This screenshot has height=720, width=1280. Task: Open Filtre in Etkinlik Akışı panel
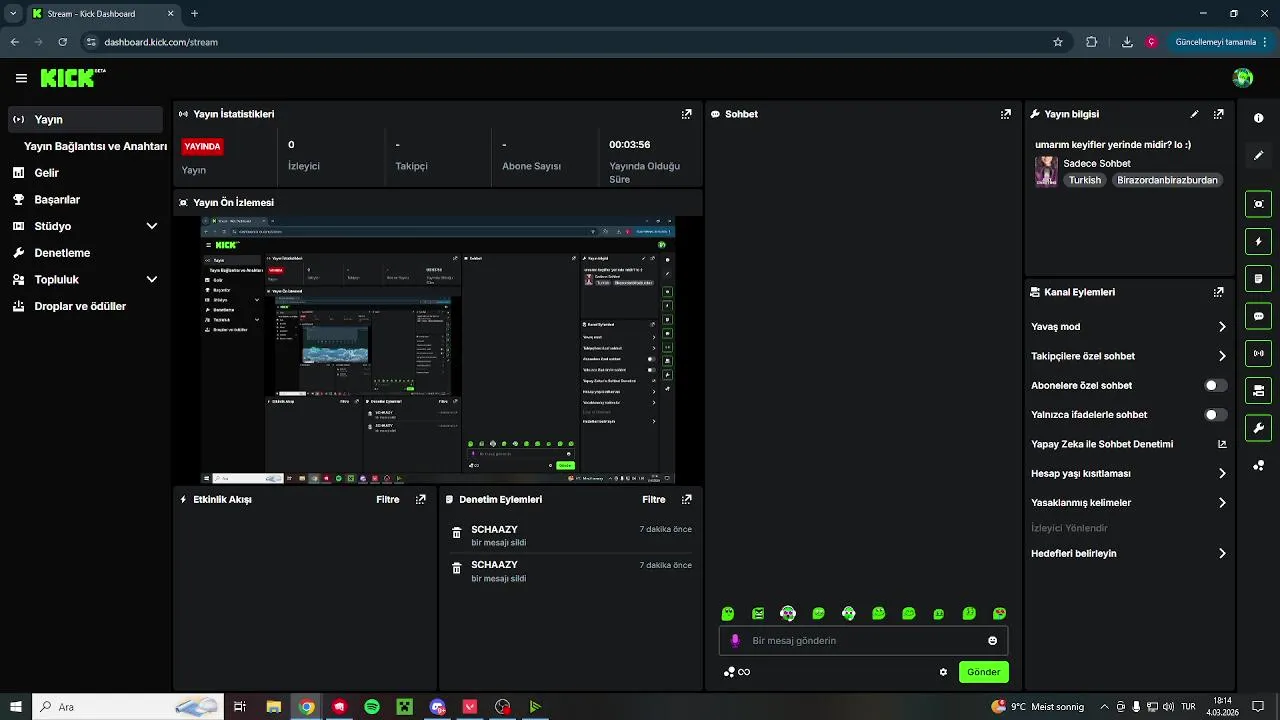pos(388,499)
